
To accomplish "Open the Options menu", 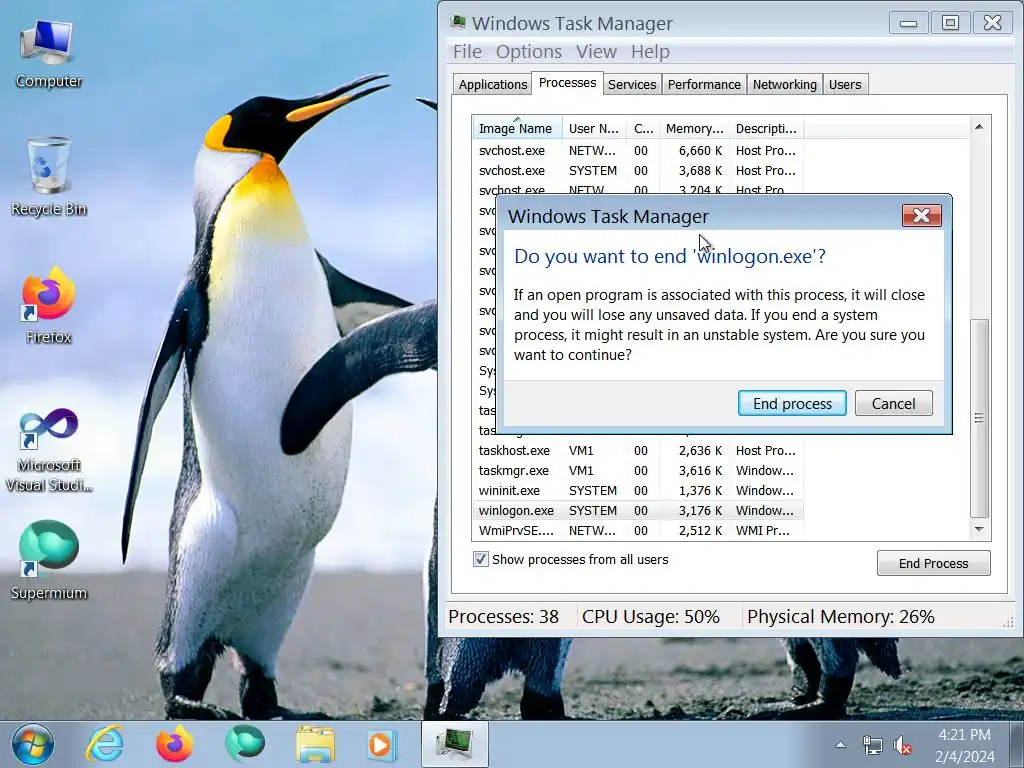I will tap(528, 52).
